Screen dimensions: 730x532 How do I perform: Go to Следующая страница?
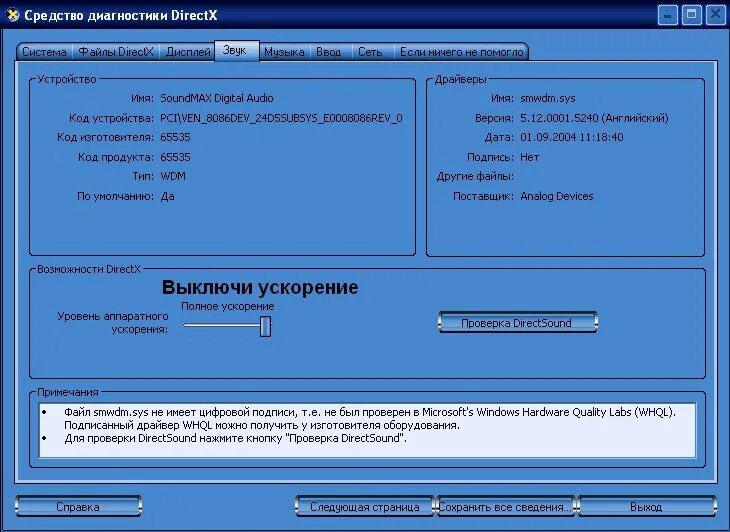point(365,506)
